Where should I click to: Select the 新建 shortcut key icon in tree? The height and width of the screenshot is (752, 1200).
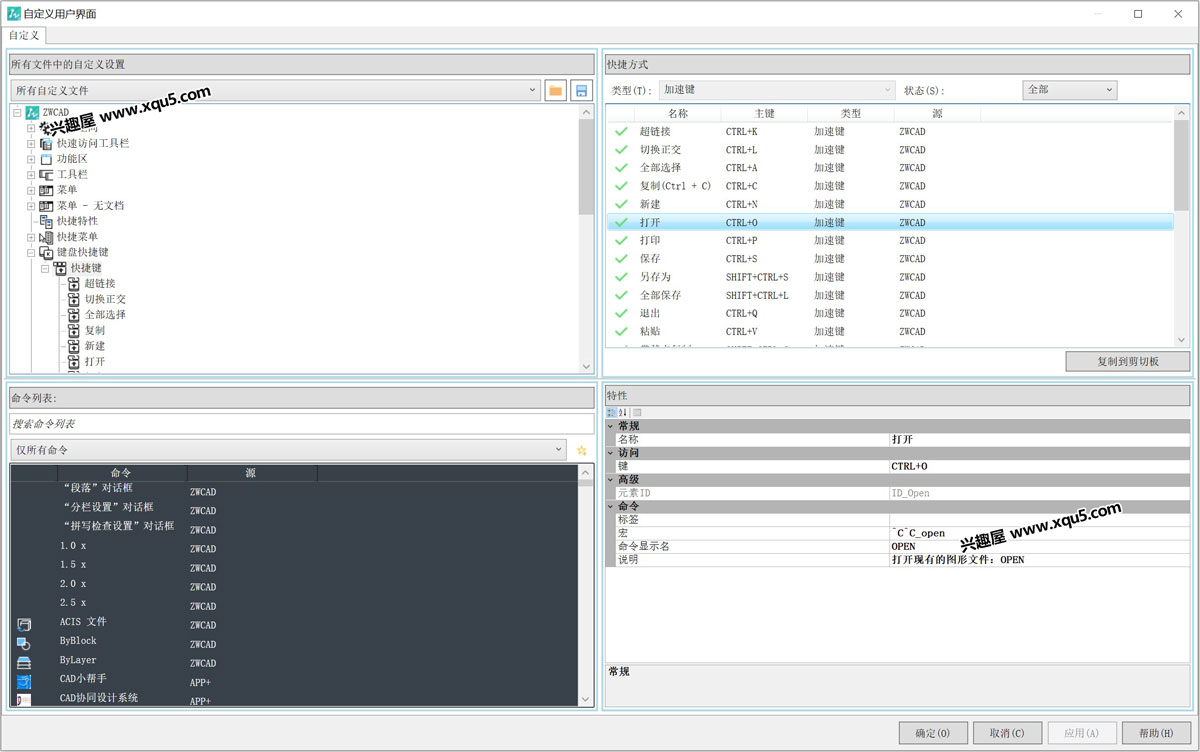[x=74, y=346]
